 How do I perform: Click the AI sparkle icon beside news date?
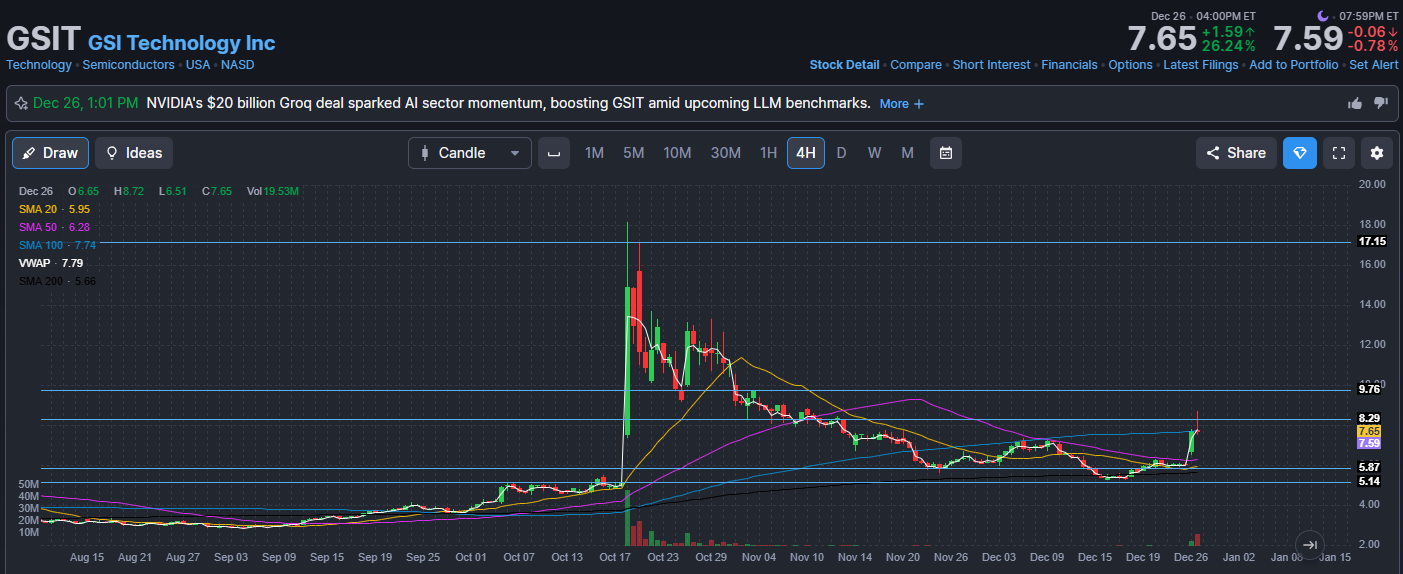tap(21, 103)
